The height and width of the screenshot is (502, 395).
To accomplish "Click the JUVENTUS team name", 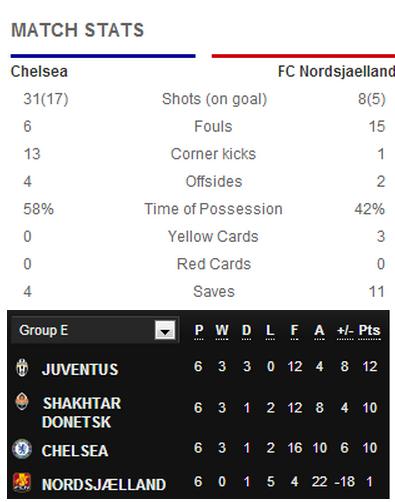I will point(80,369).
